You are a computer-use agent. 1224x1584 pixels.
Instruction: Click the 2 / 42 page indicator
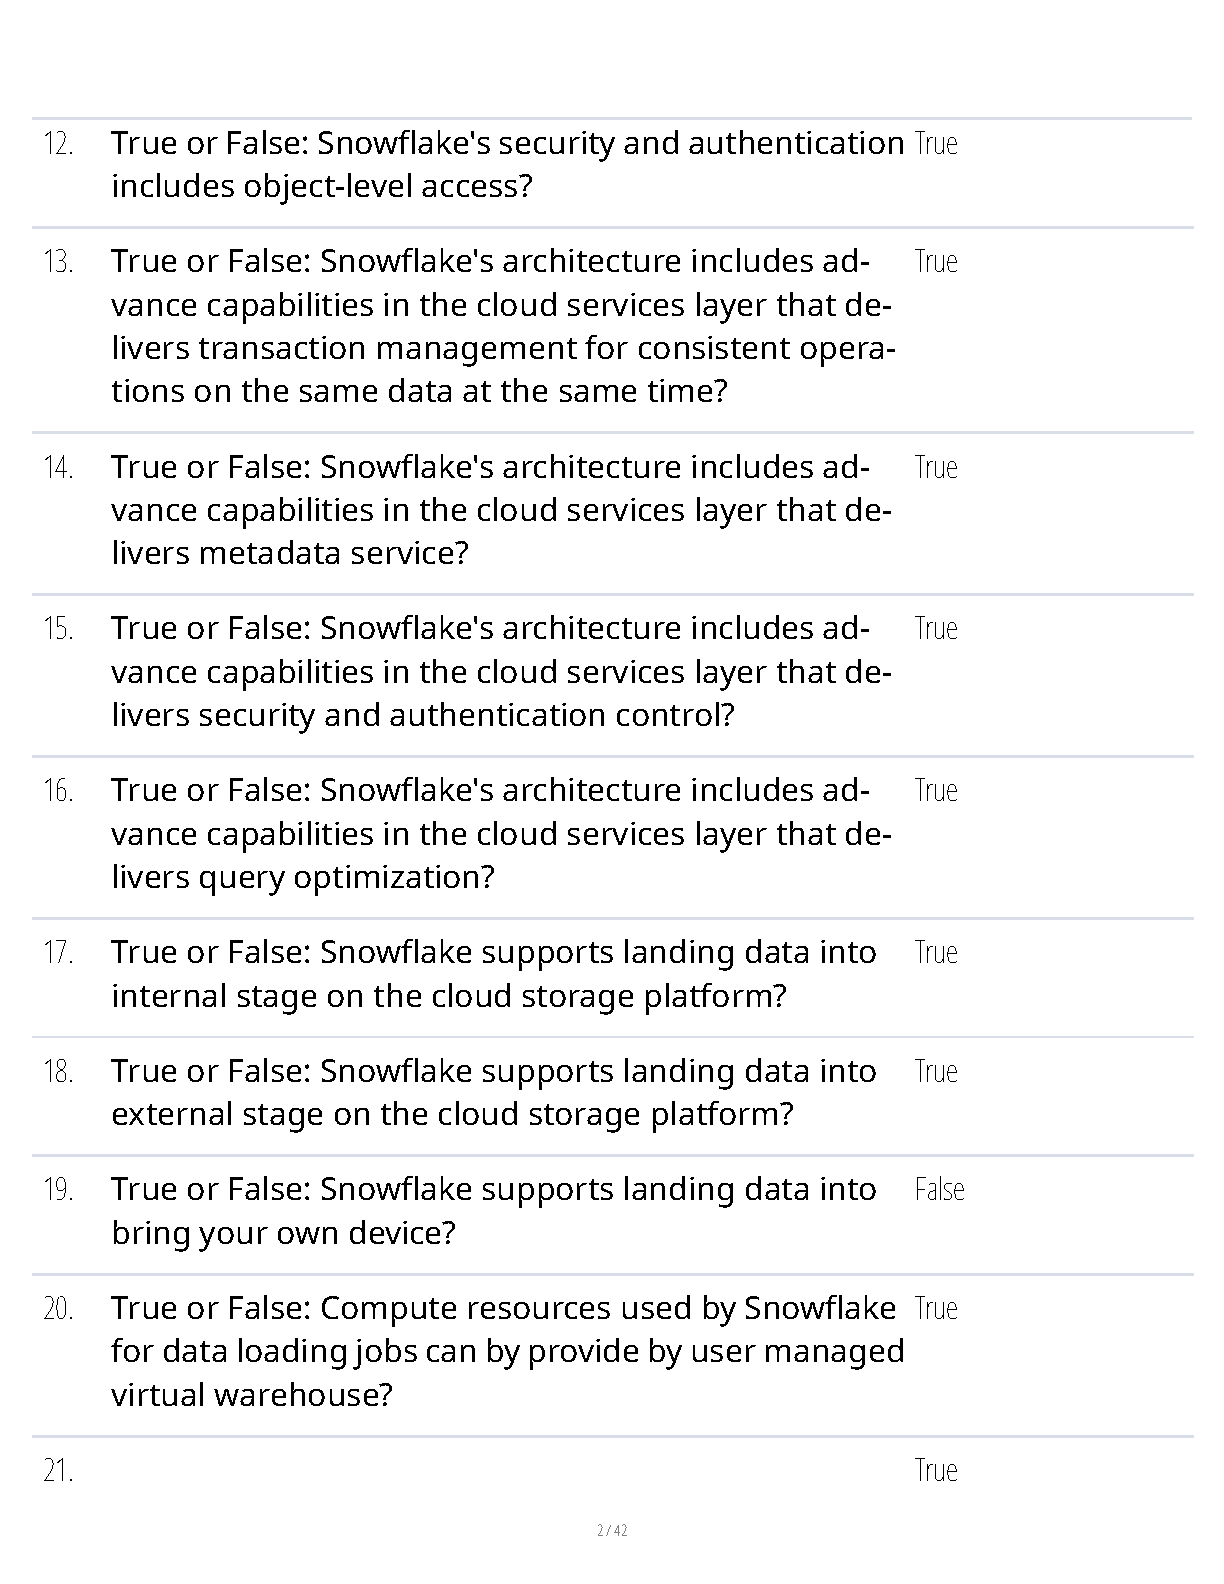[612, 1530]
